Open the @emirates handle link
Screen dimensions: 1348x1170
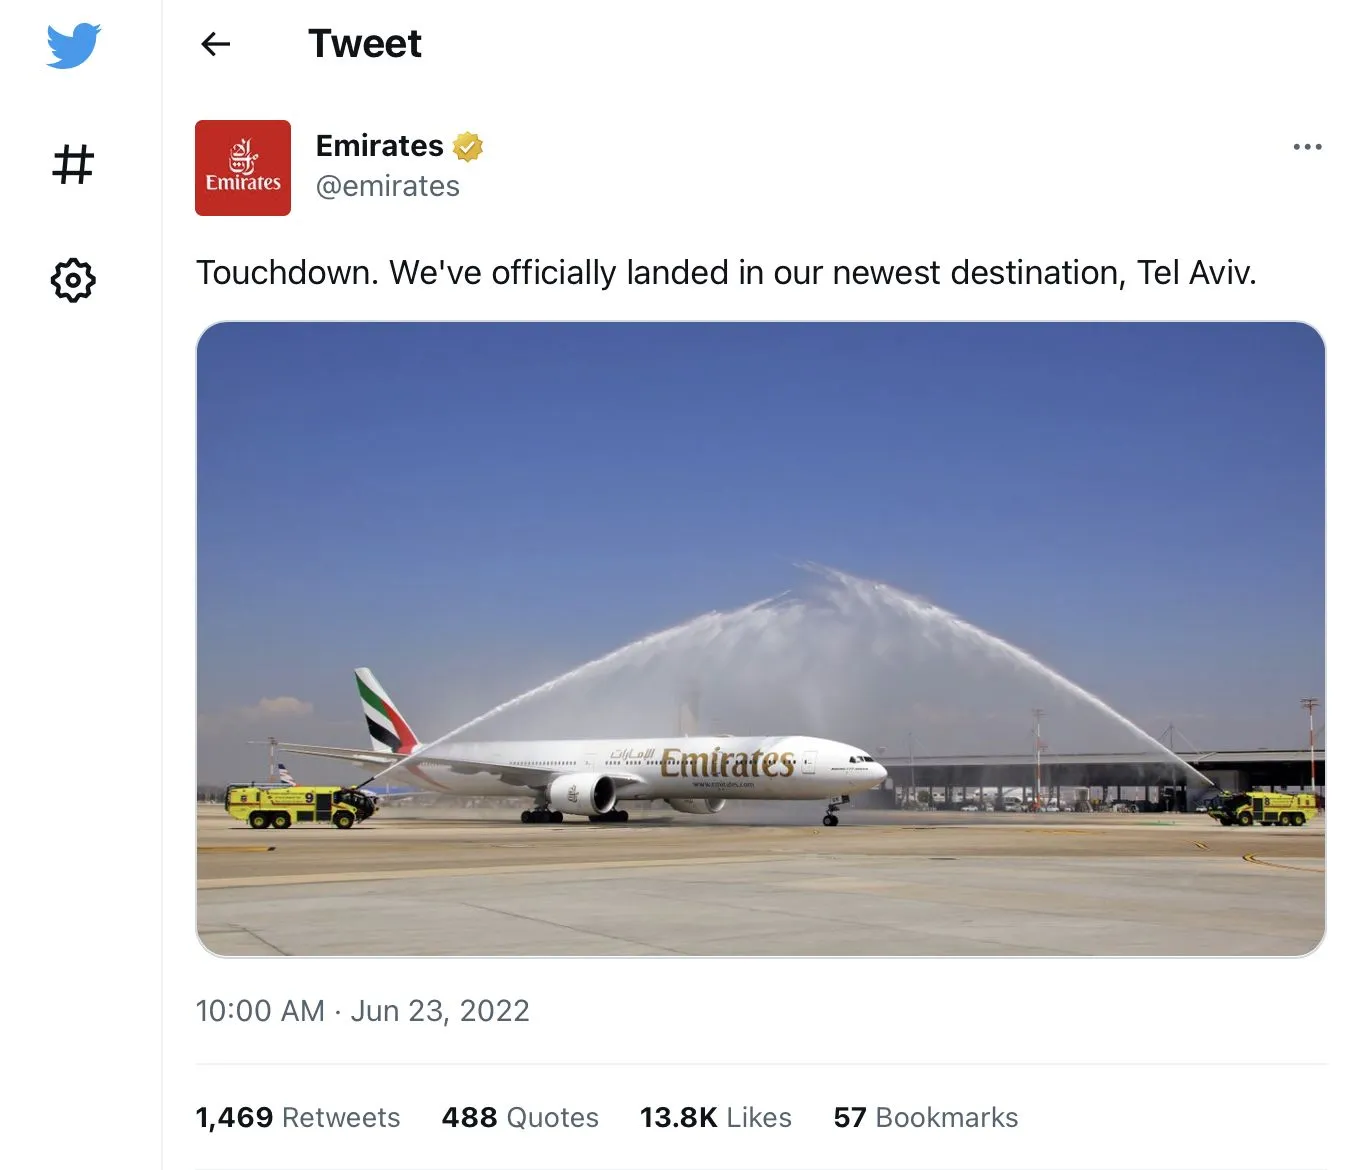pos(388,187)
